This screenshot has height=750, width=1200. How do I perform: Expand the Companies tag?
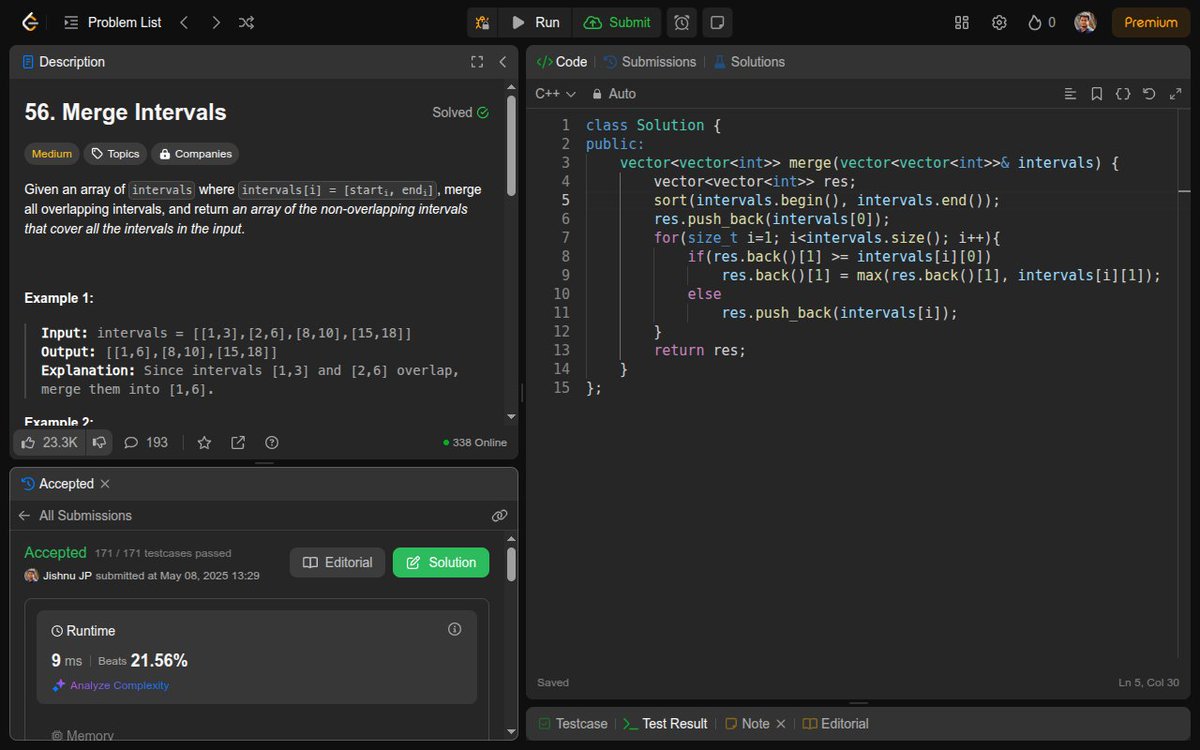[195, 154]
